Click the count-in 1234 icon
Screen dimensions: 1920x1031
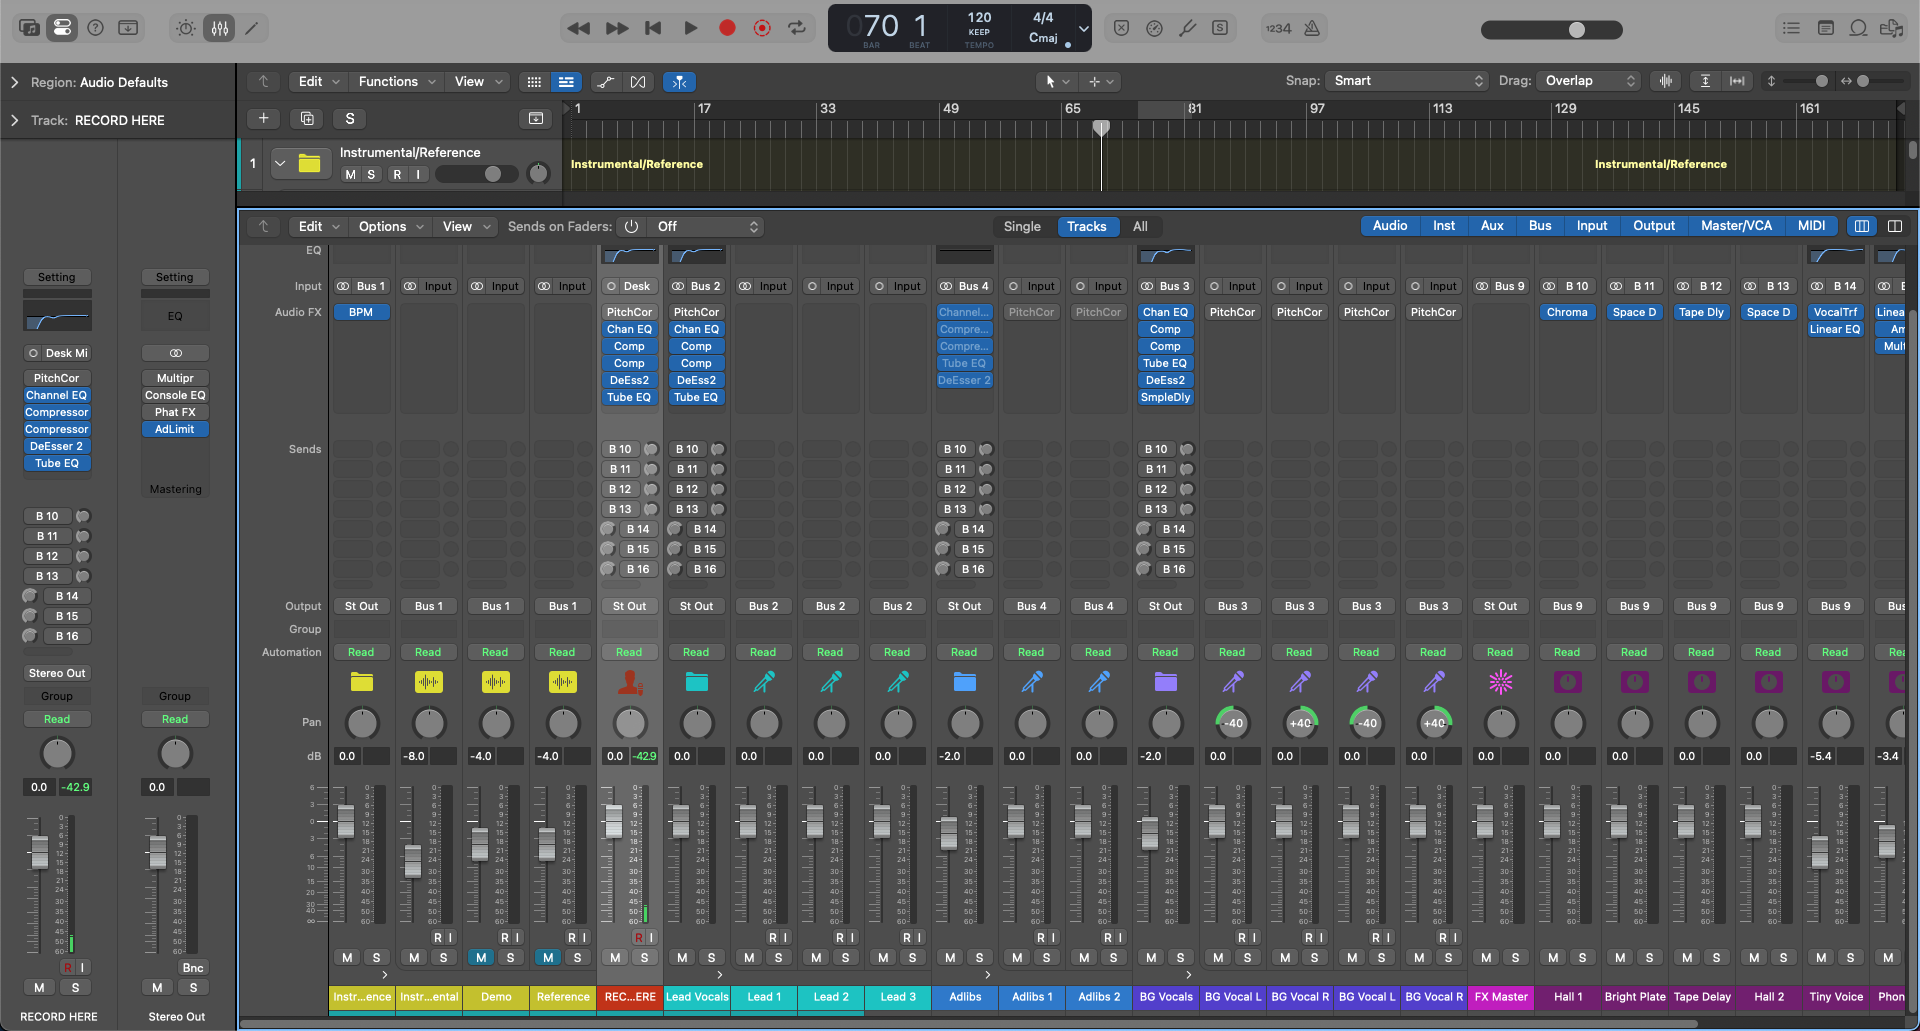click(1278, 28)
